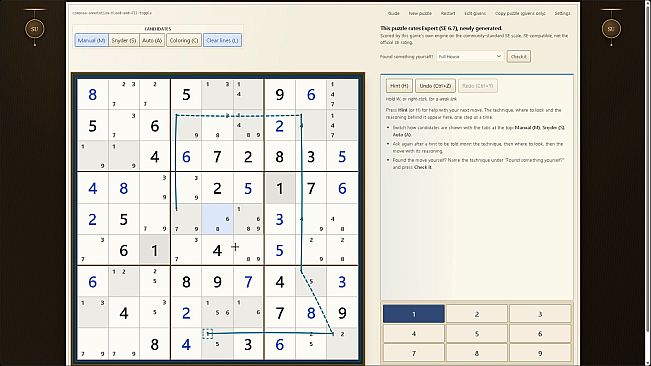Viewport: 651px width, 366px height.
Task: Select digit 1 on the number pad
Action: pyautogui.click(x=414, y=314)
